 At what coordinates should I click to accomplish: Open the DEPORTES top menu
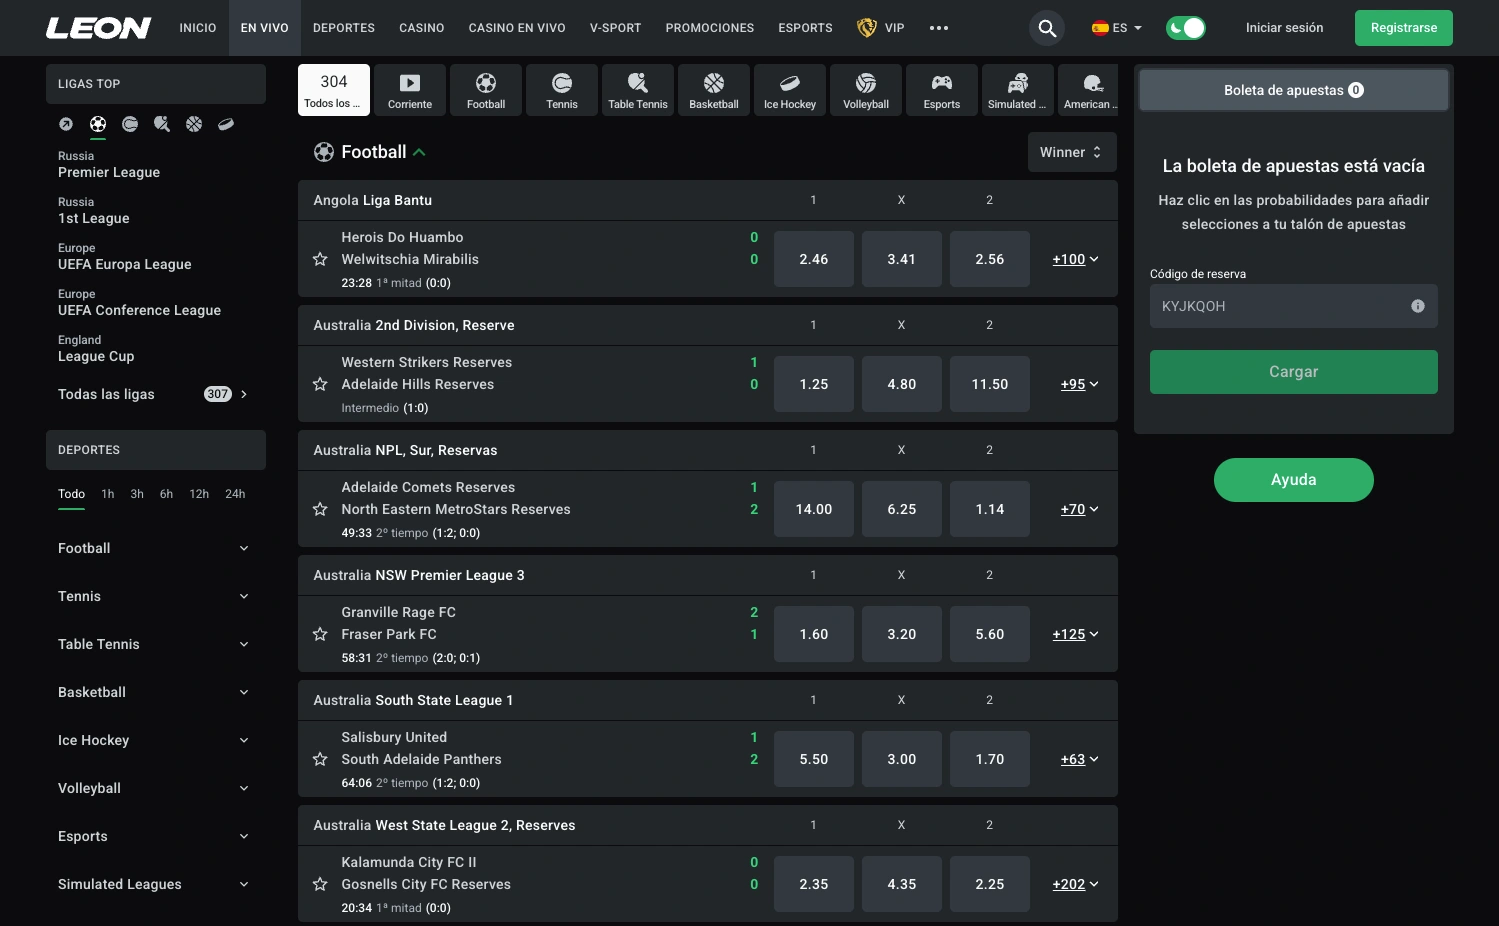point(344,28)
